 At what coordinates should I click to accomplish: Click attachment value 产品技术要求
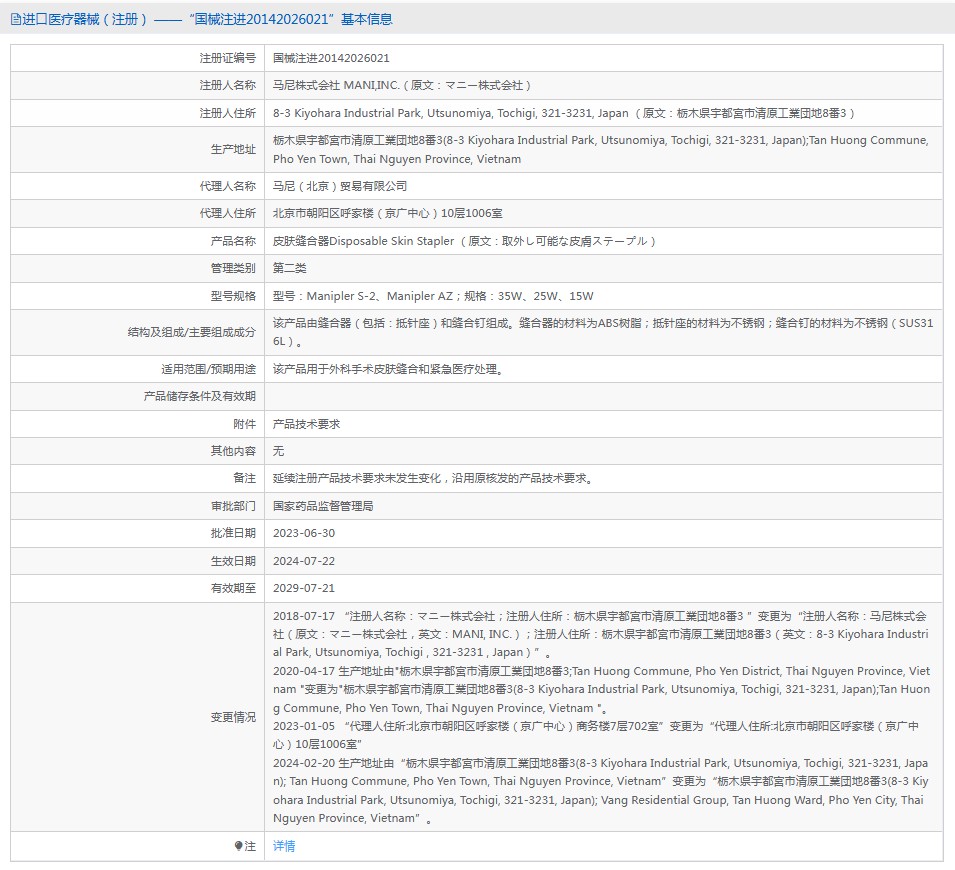pos(306,424)
